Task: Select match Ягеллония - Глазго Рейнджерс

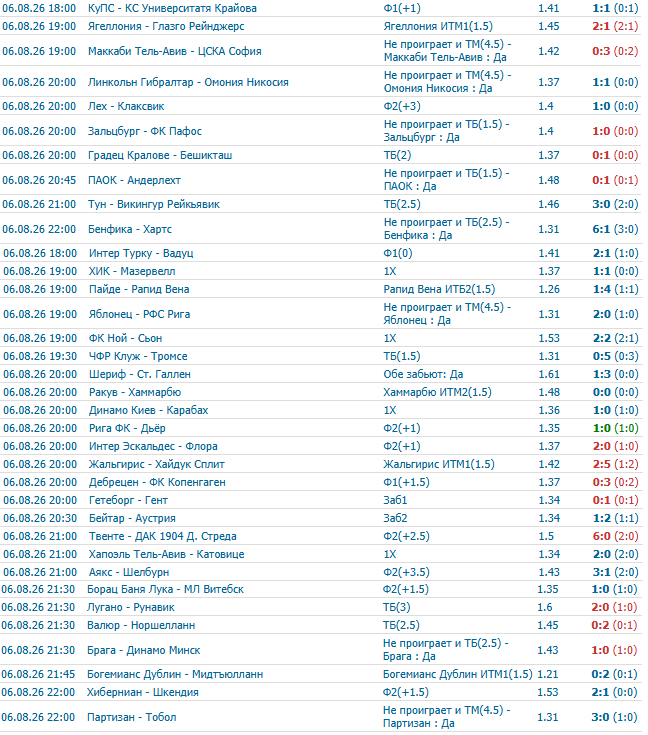Action: [x=166, y=26]
